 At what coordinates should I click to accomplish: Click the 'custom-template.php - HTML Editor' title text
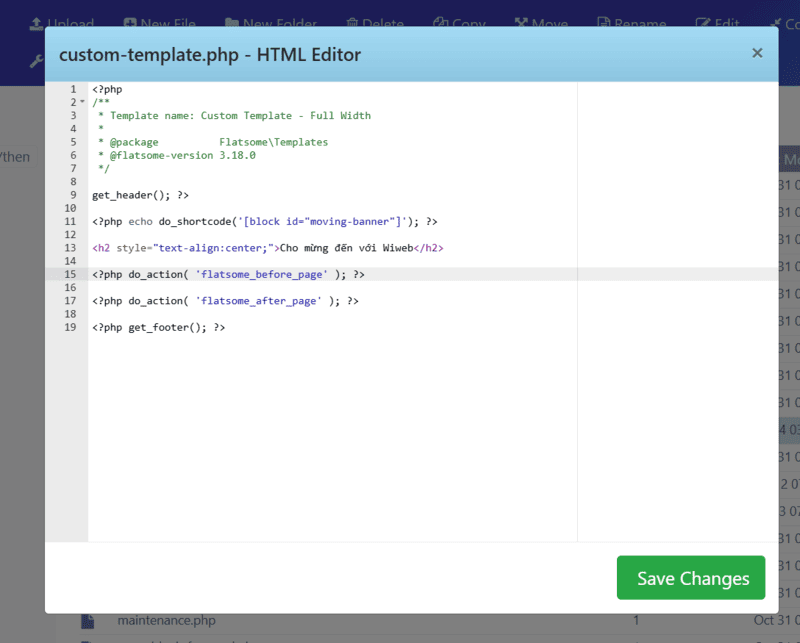[210, 55]
